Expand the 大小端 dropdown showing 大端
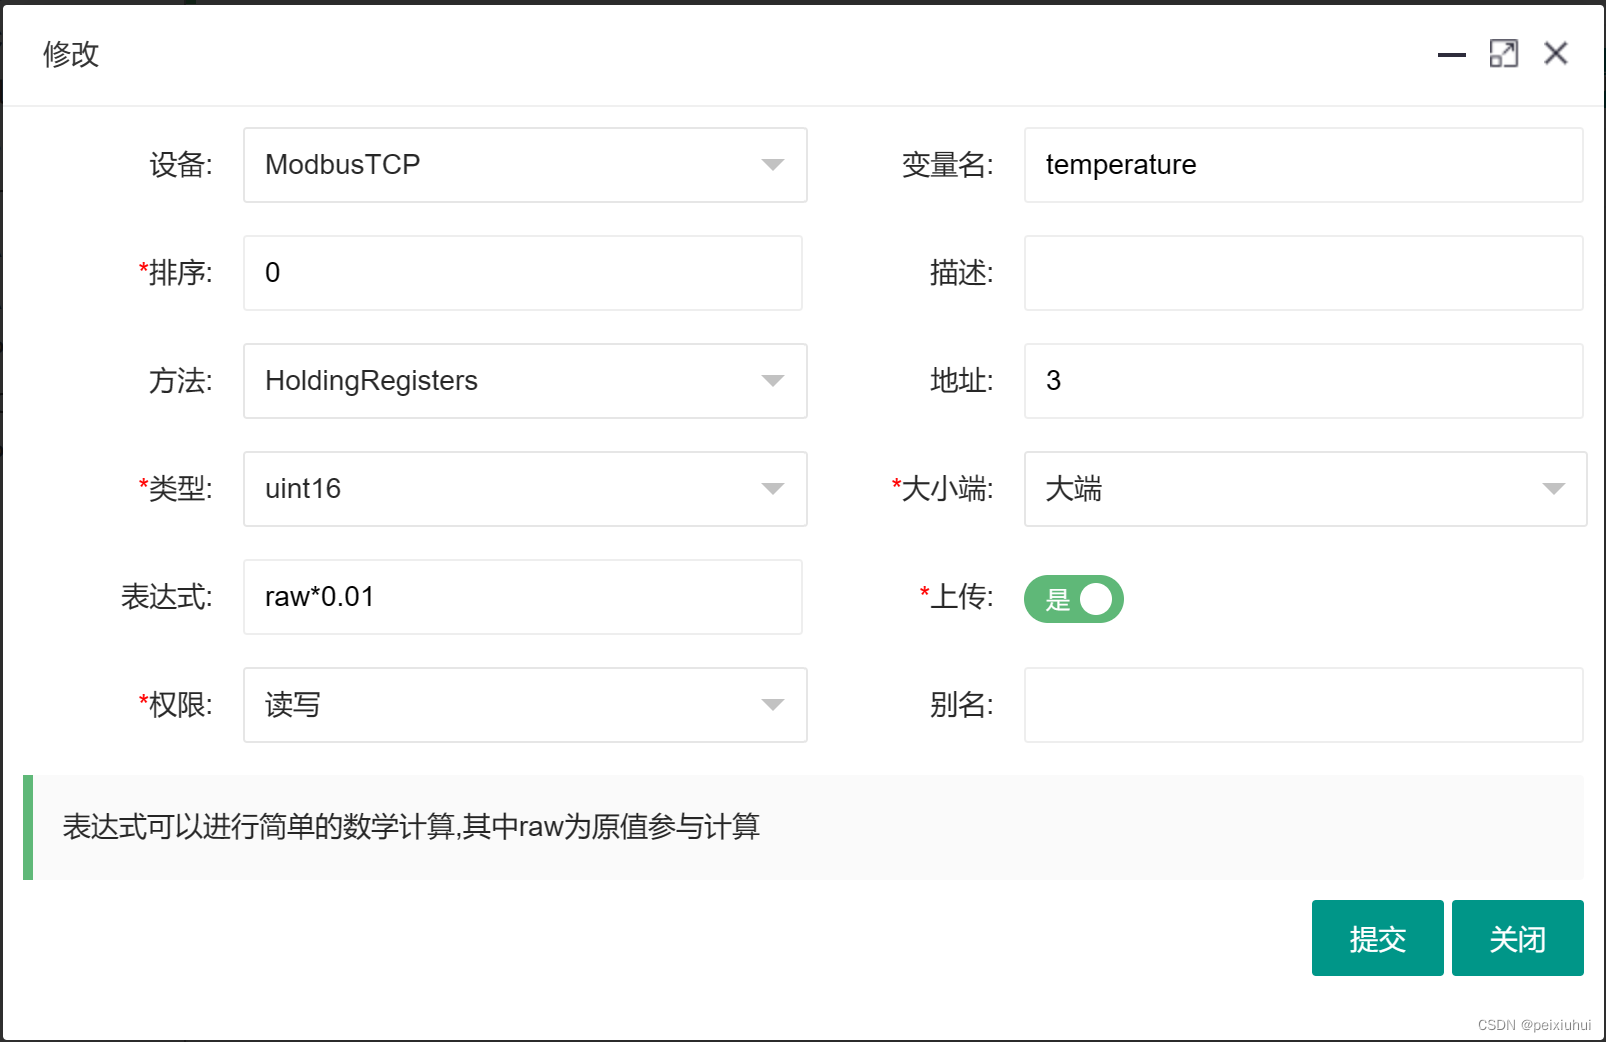Image resolution: width=1606 pixels, height=1042 pixels. (1551, 489)
